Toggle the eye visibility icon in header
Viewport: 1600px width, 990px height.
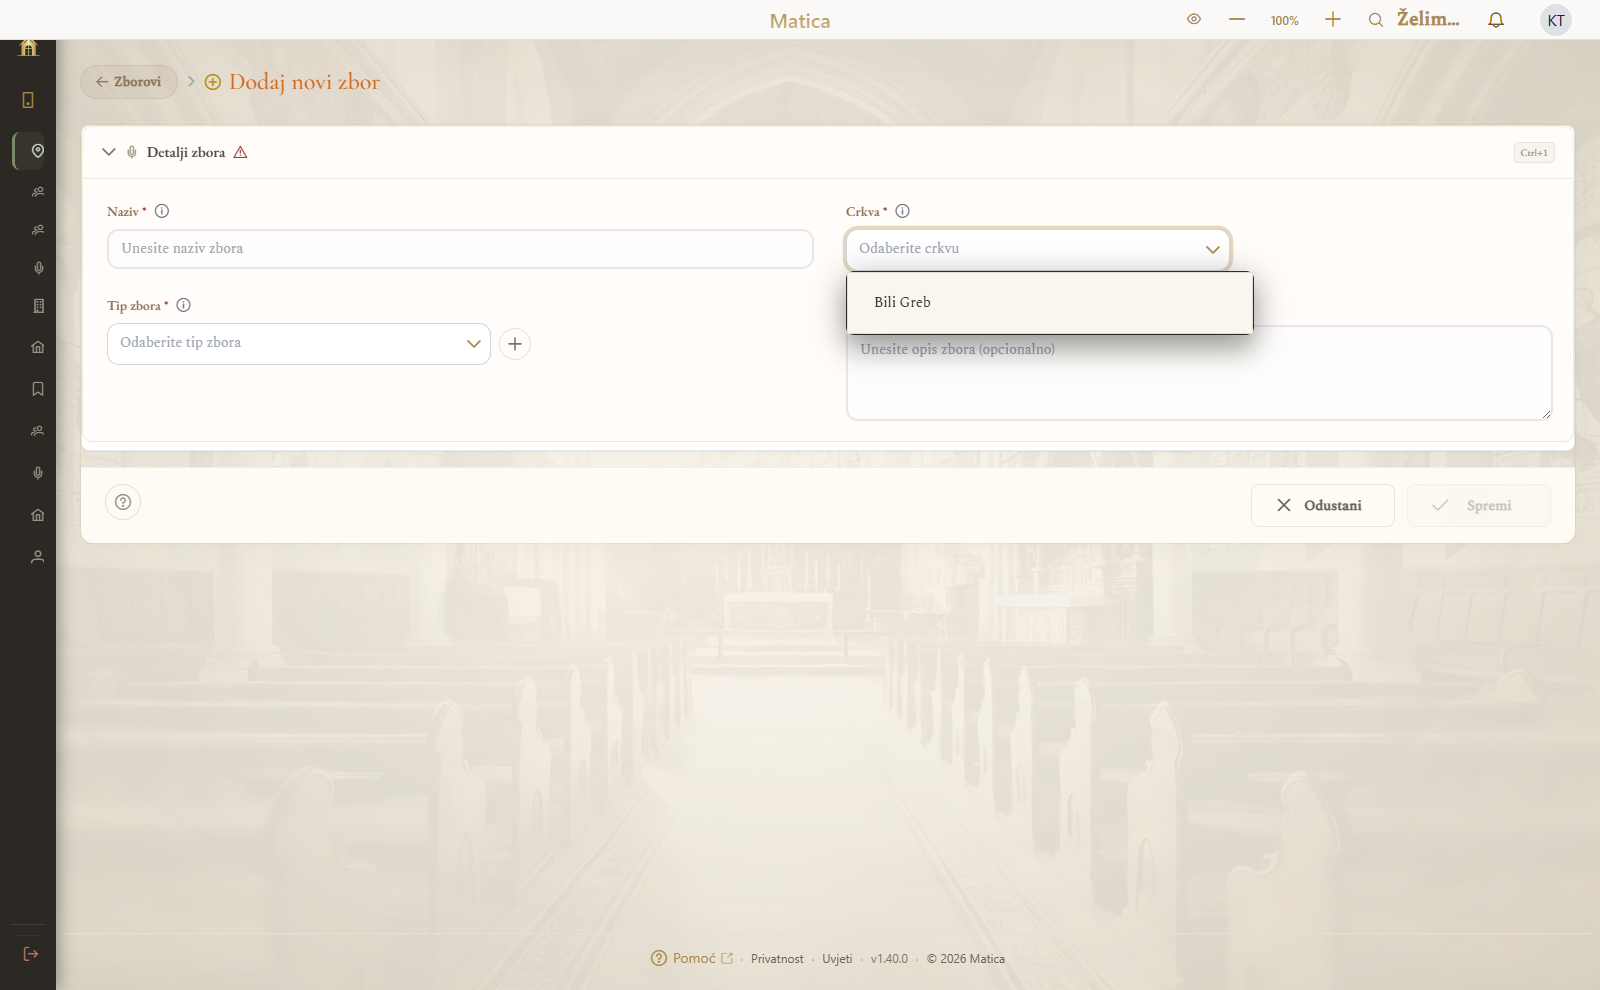point(1194,19)
